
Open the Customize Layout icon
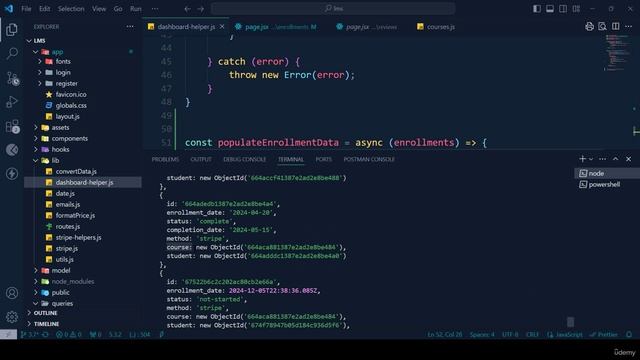576,9
